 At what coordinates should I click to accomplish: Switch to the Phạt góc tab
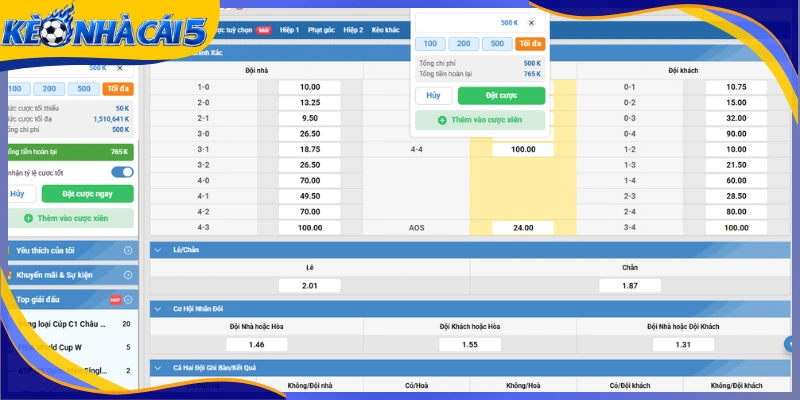point(321,30)
